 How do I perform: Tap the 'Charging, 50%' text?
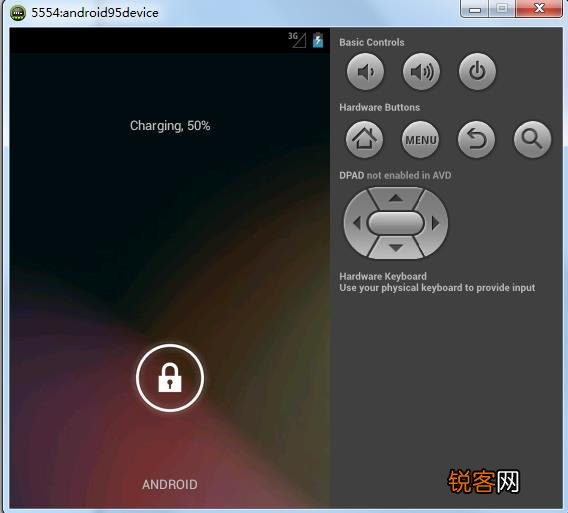coord(170,126)
